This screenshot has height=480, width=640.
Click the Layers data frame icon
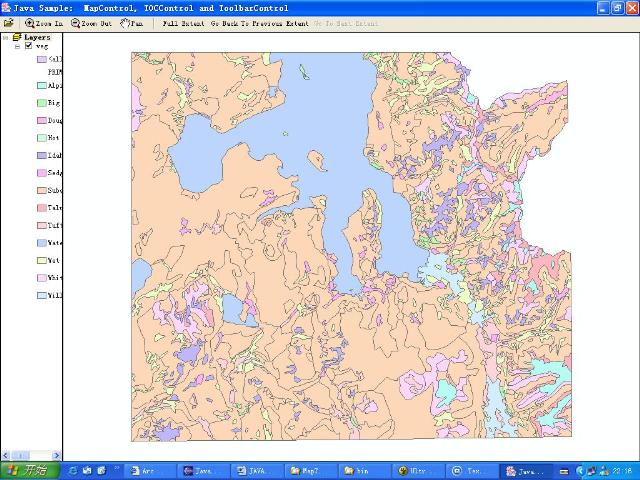tap(17, 37)
